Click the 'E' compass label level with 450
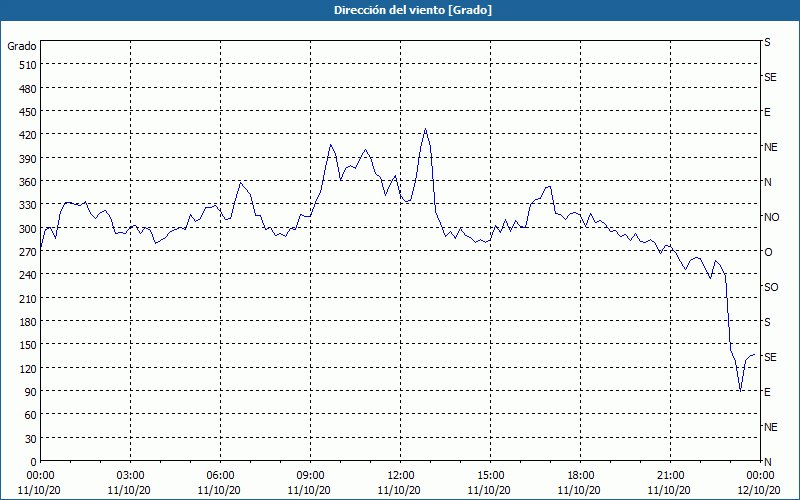This screenshot has width=800, height=500. pos(767,112)
